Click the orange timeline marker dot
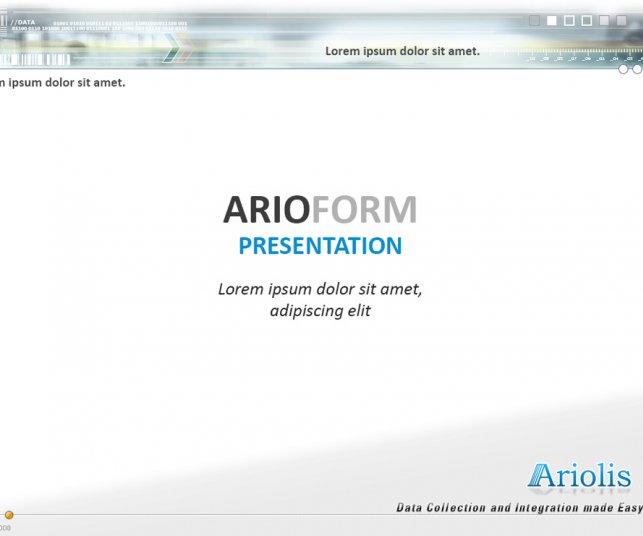 pyautogui.click(x=9, y=515)
